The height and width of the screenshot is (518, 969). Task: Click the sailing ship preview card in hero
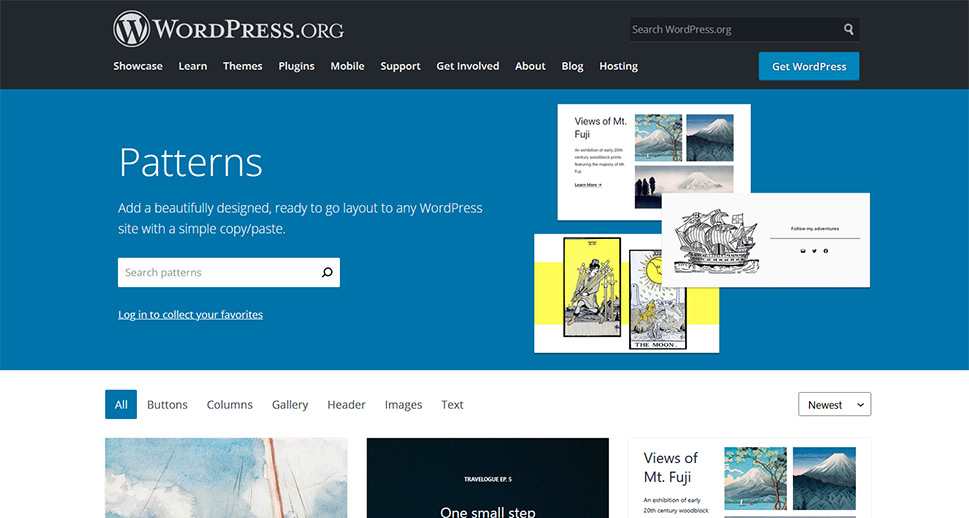click(x=766, y=240)
